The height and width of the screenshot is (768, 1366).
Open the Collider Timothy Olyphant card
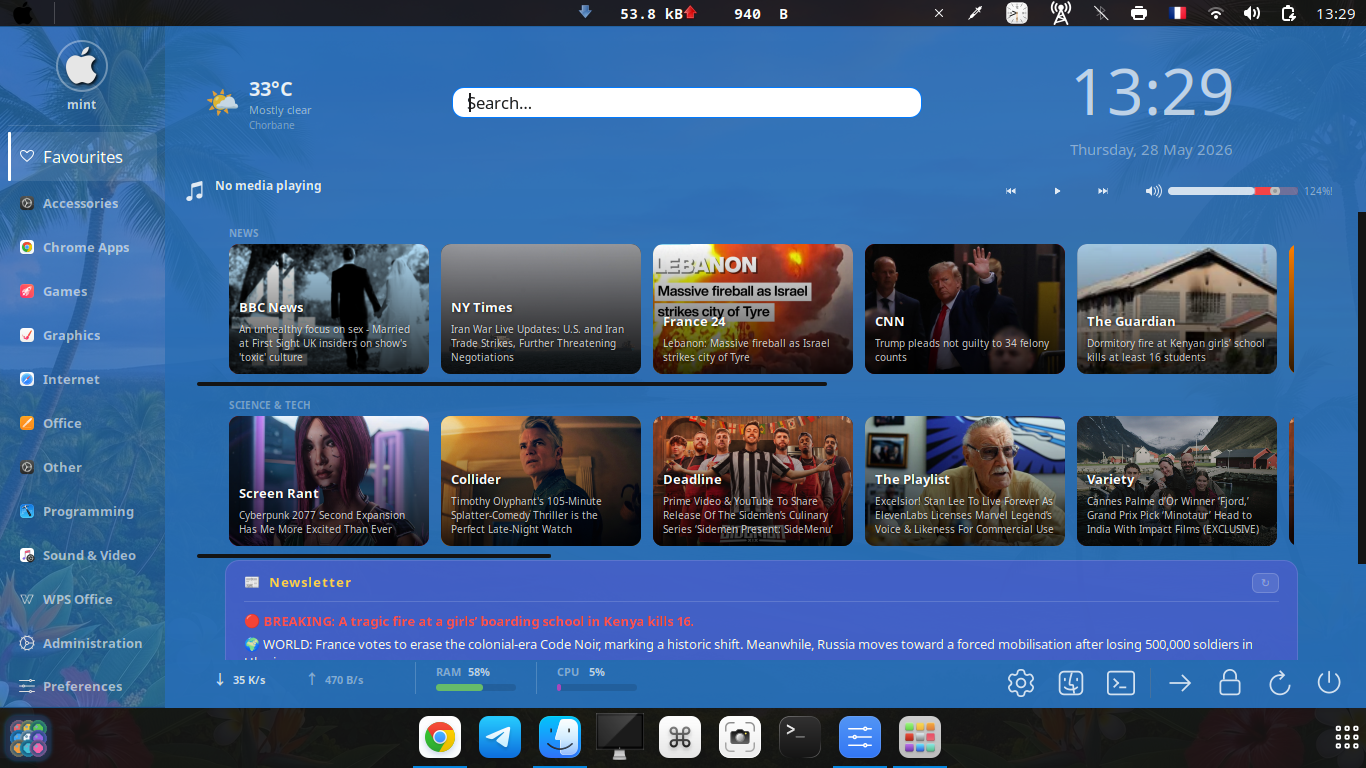tap(541, 481)
